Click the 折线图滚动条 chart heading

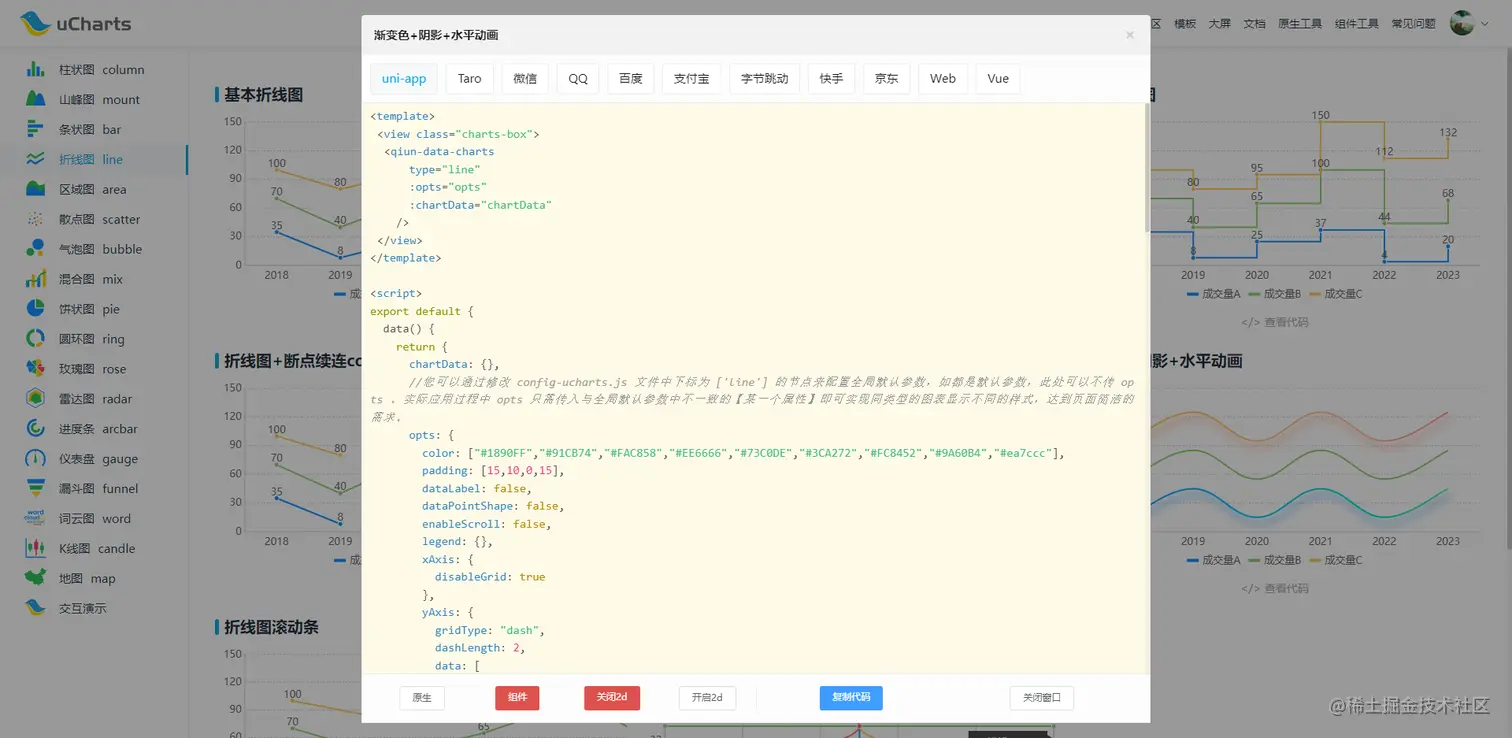click(272, 627)
